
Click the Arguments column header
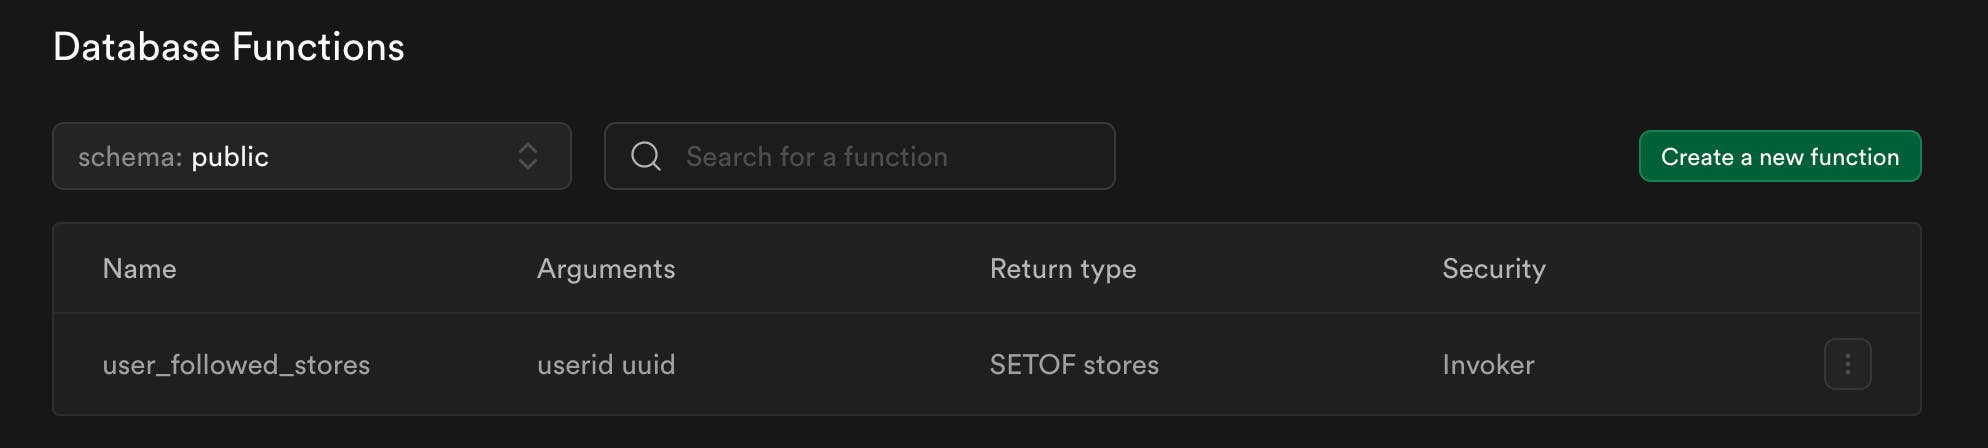click(x=606, y=268)
